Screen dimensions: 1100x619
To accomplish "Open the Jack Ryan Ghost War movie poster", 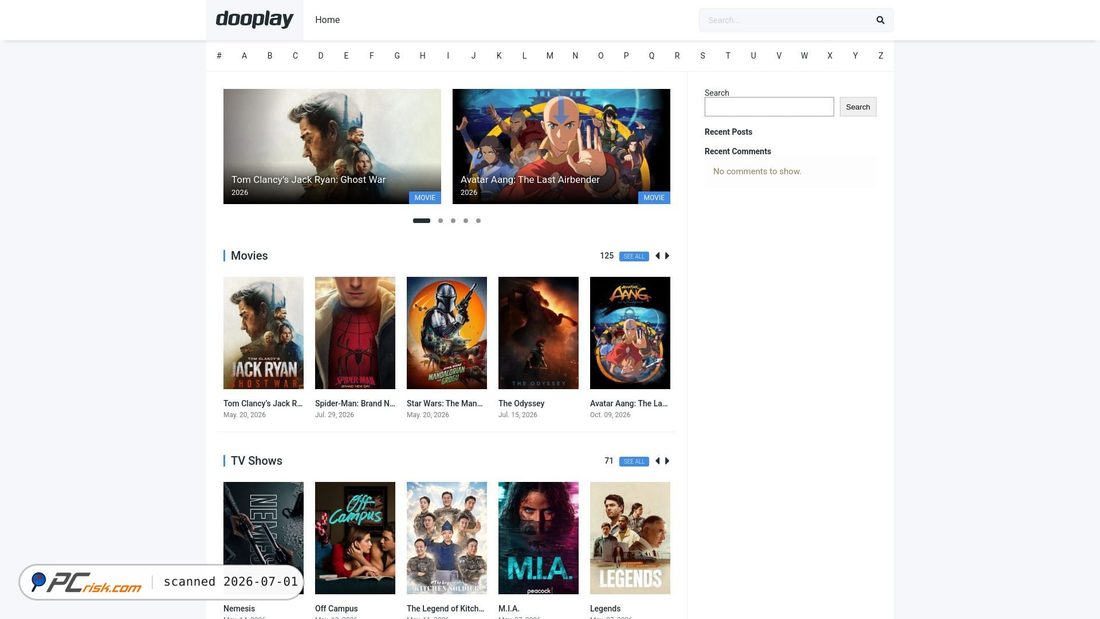I will (263, 333).
